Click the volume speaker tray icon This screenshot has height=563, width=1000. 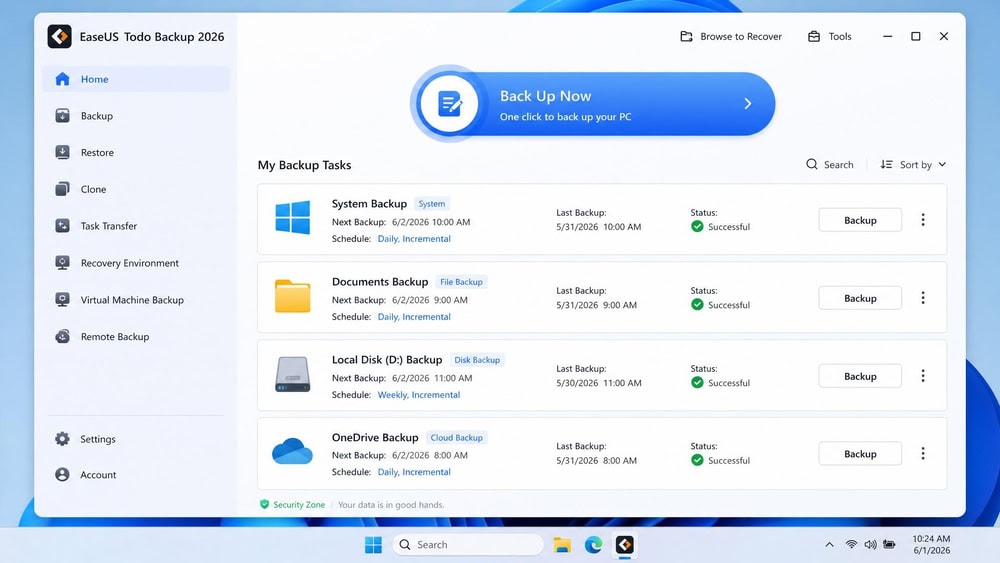[x=870, y=545]
